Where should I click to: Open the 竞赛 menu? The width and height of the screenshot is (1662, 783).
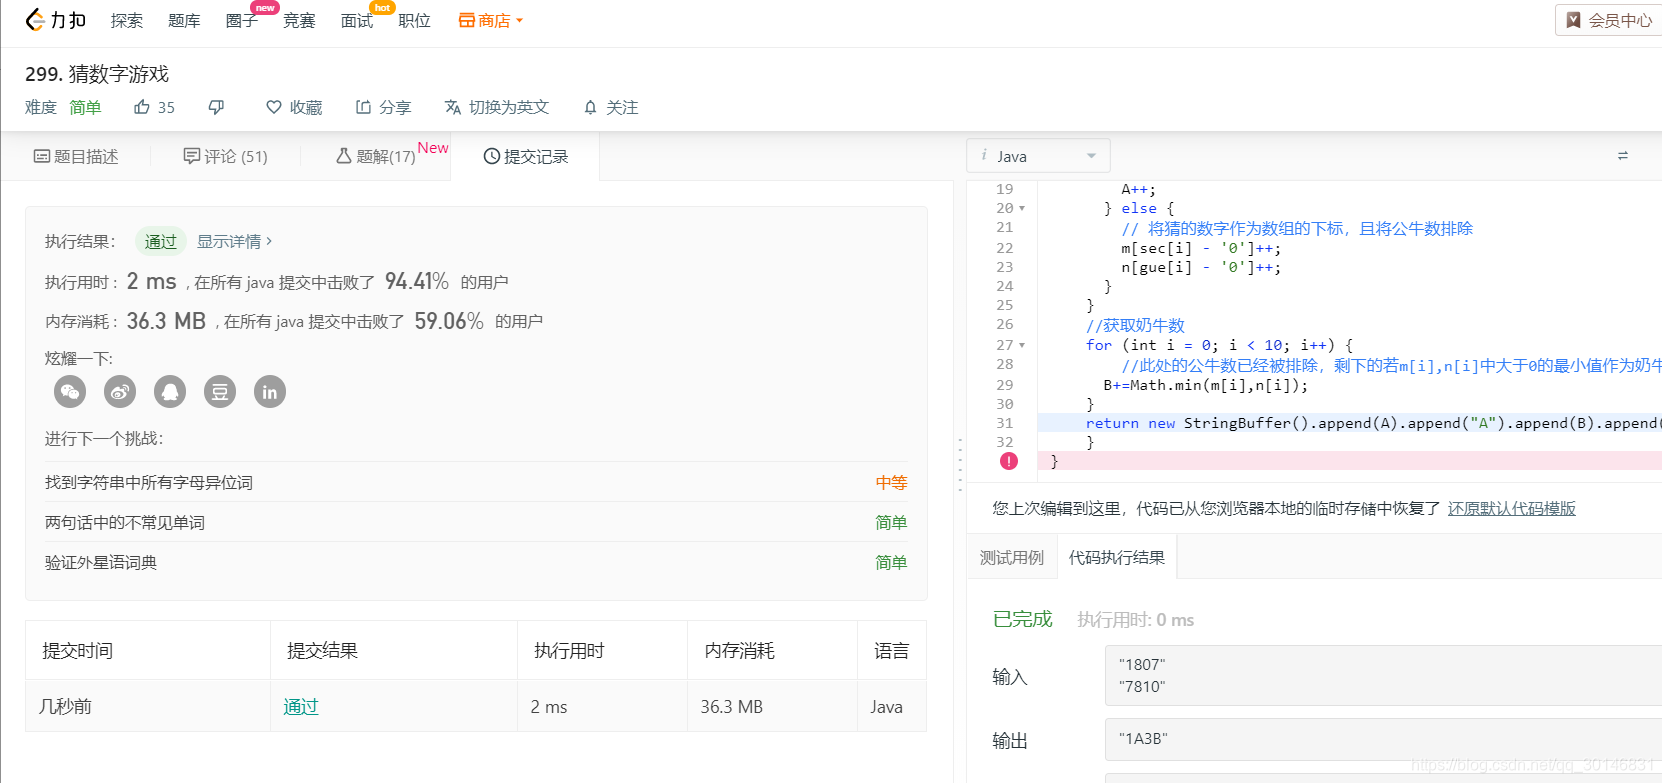point(299,21)
